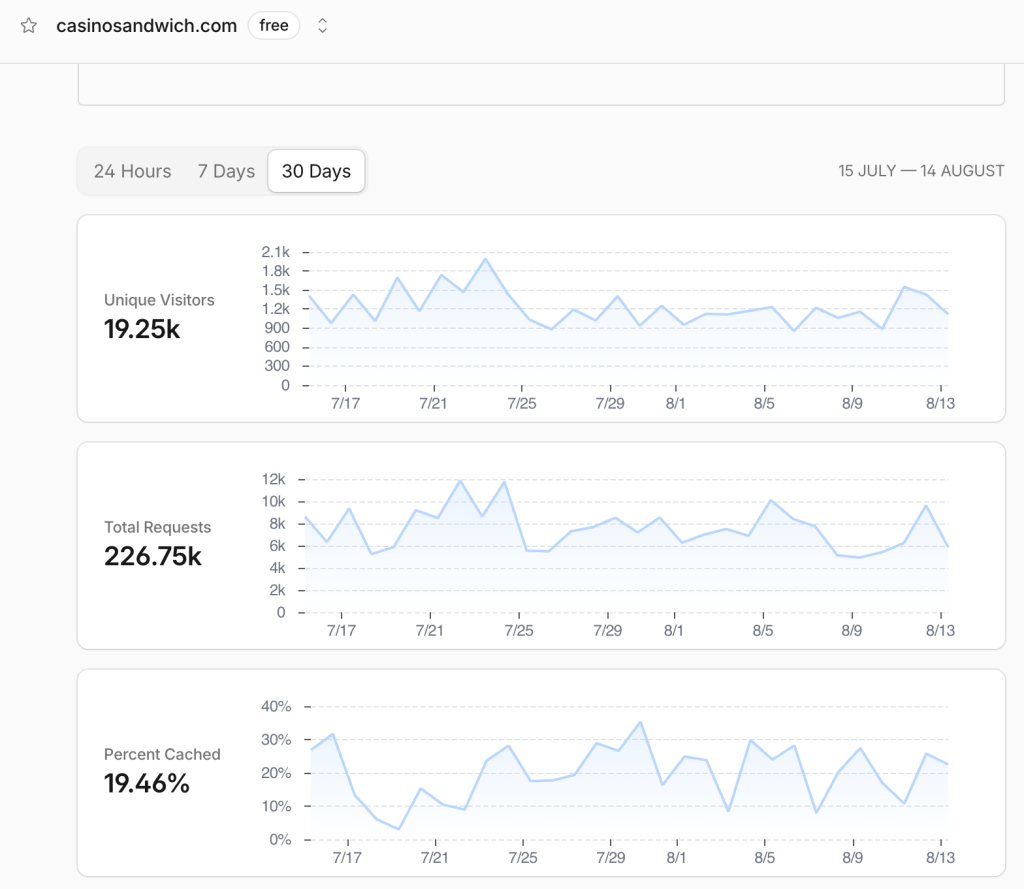Viewport: 1024px width, 889px height.
Task: Click the 7/29 tick on Percent Cached chart
Action: (611, 858)
